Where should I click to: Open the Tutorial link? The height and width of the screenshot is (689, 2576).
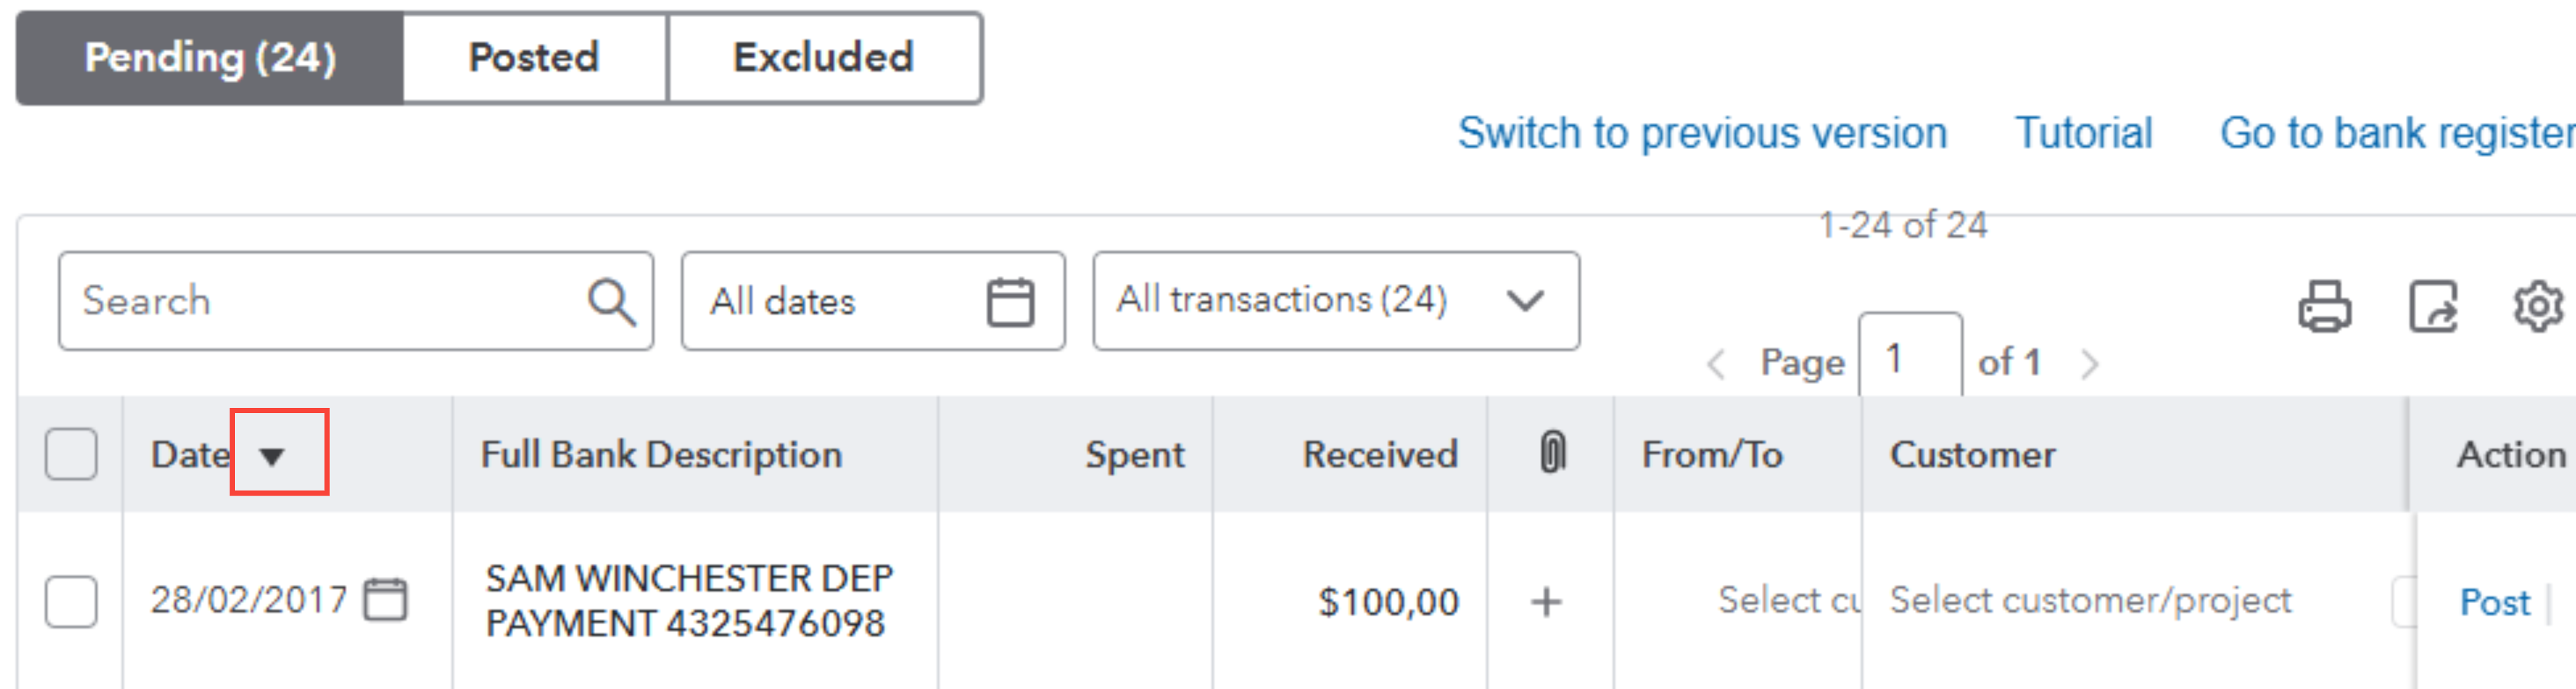(x=2083, y=133)
